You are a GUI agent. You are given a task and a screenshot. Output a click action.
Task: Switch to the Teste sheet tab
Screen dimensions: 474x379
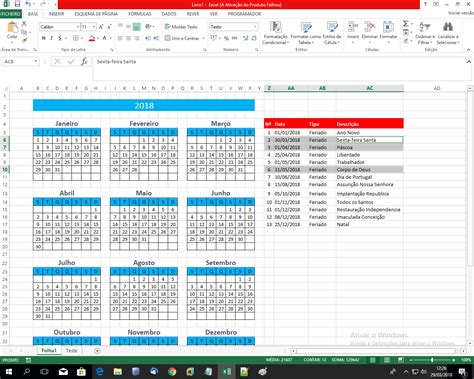point(71,351)
